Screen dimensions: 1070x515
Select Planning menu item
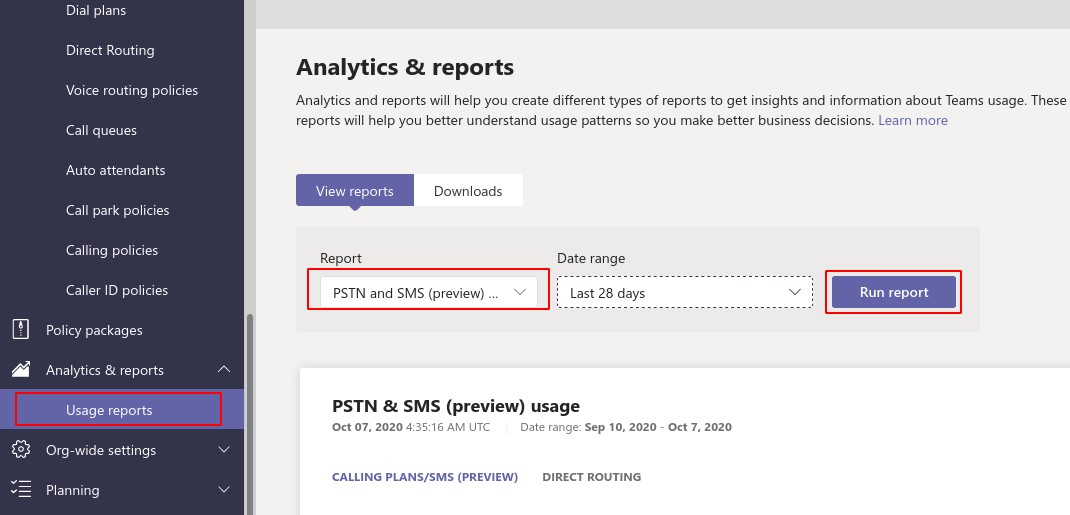click(x=72, y=490)
